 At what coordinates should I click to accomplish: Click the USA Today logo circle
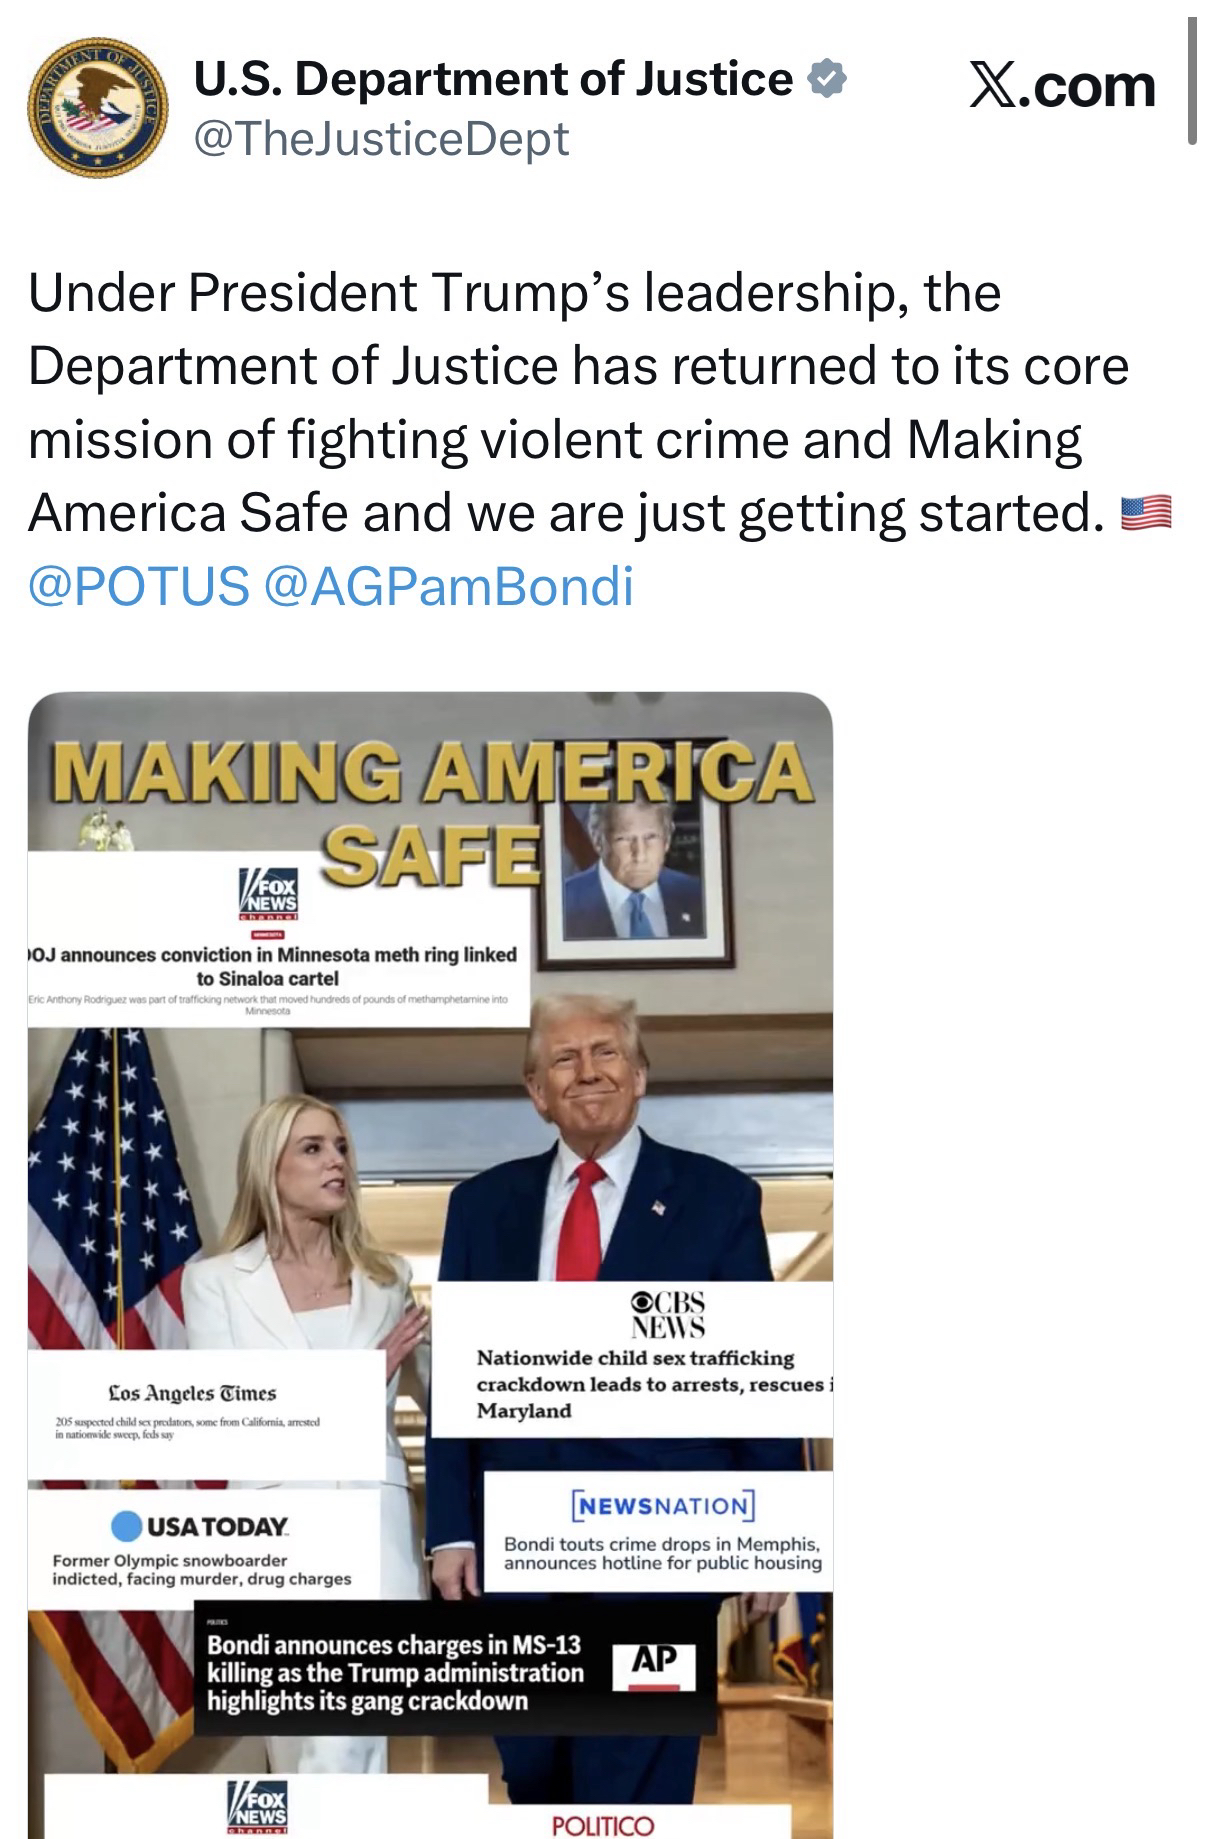point(126,1526)
